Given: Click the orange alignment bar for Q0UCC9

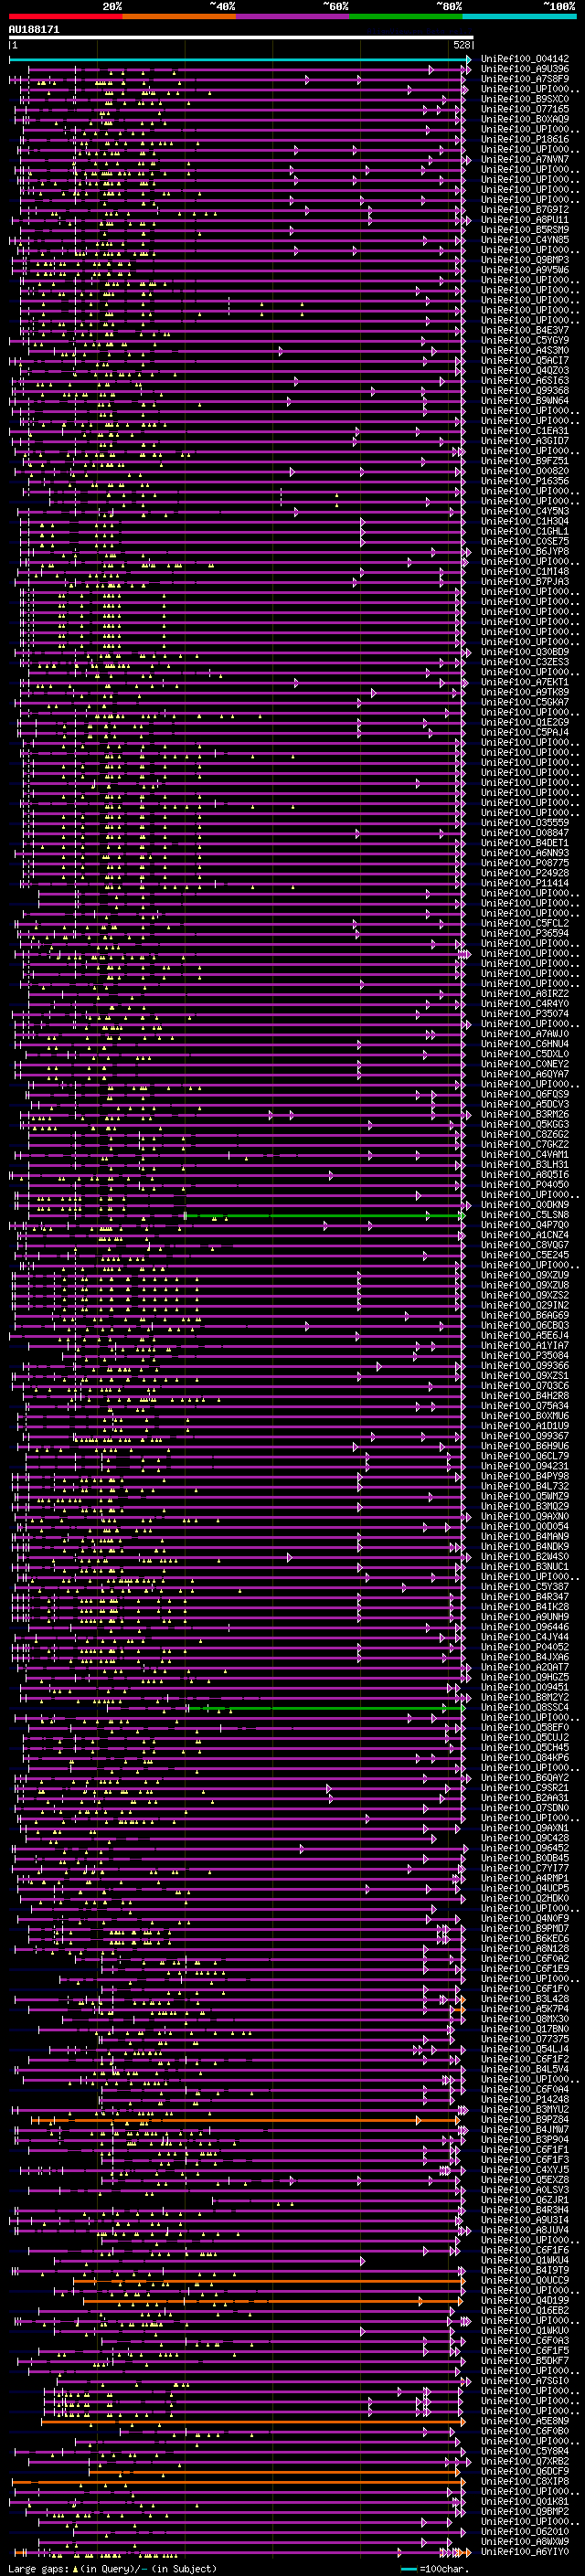Looking at the screenshot, I should pyautogui.click(x=267, y=2281).
